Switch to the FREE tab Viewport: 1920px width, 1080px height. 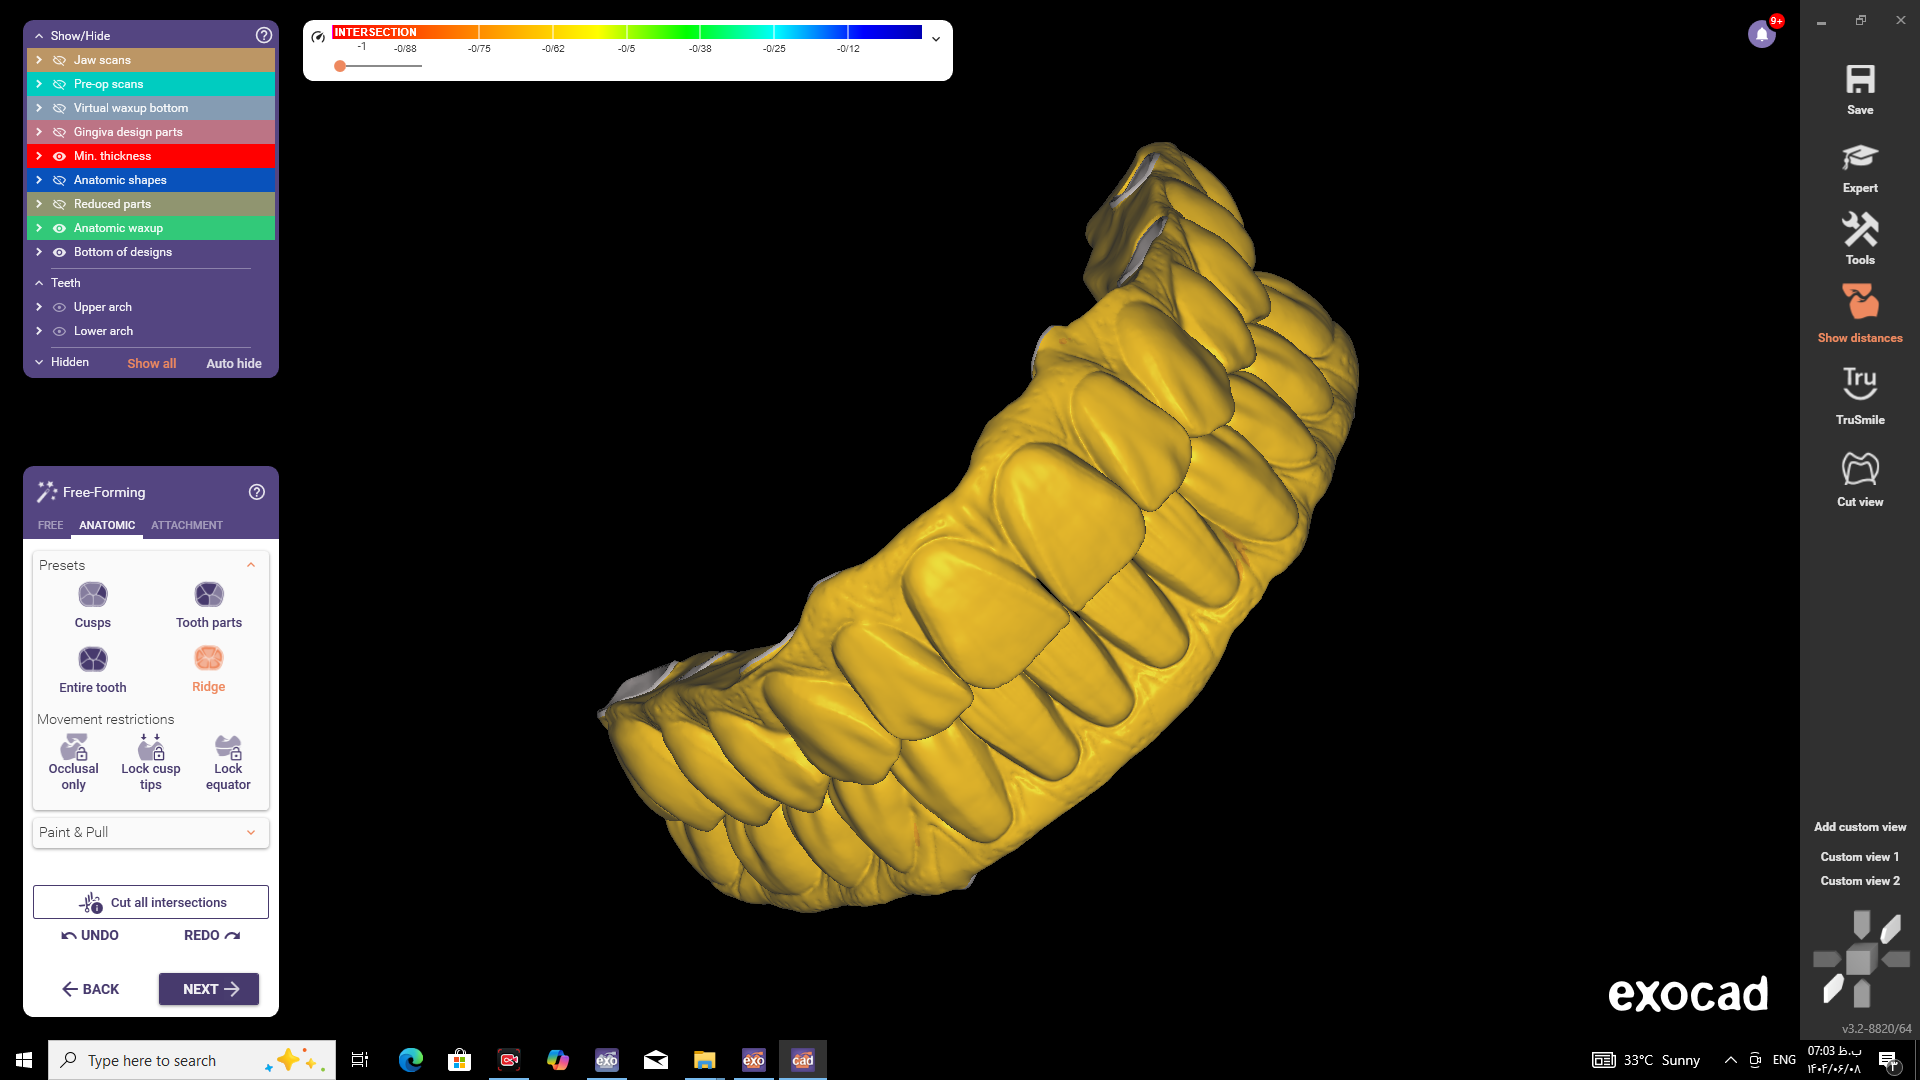[50, 525]
